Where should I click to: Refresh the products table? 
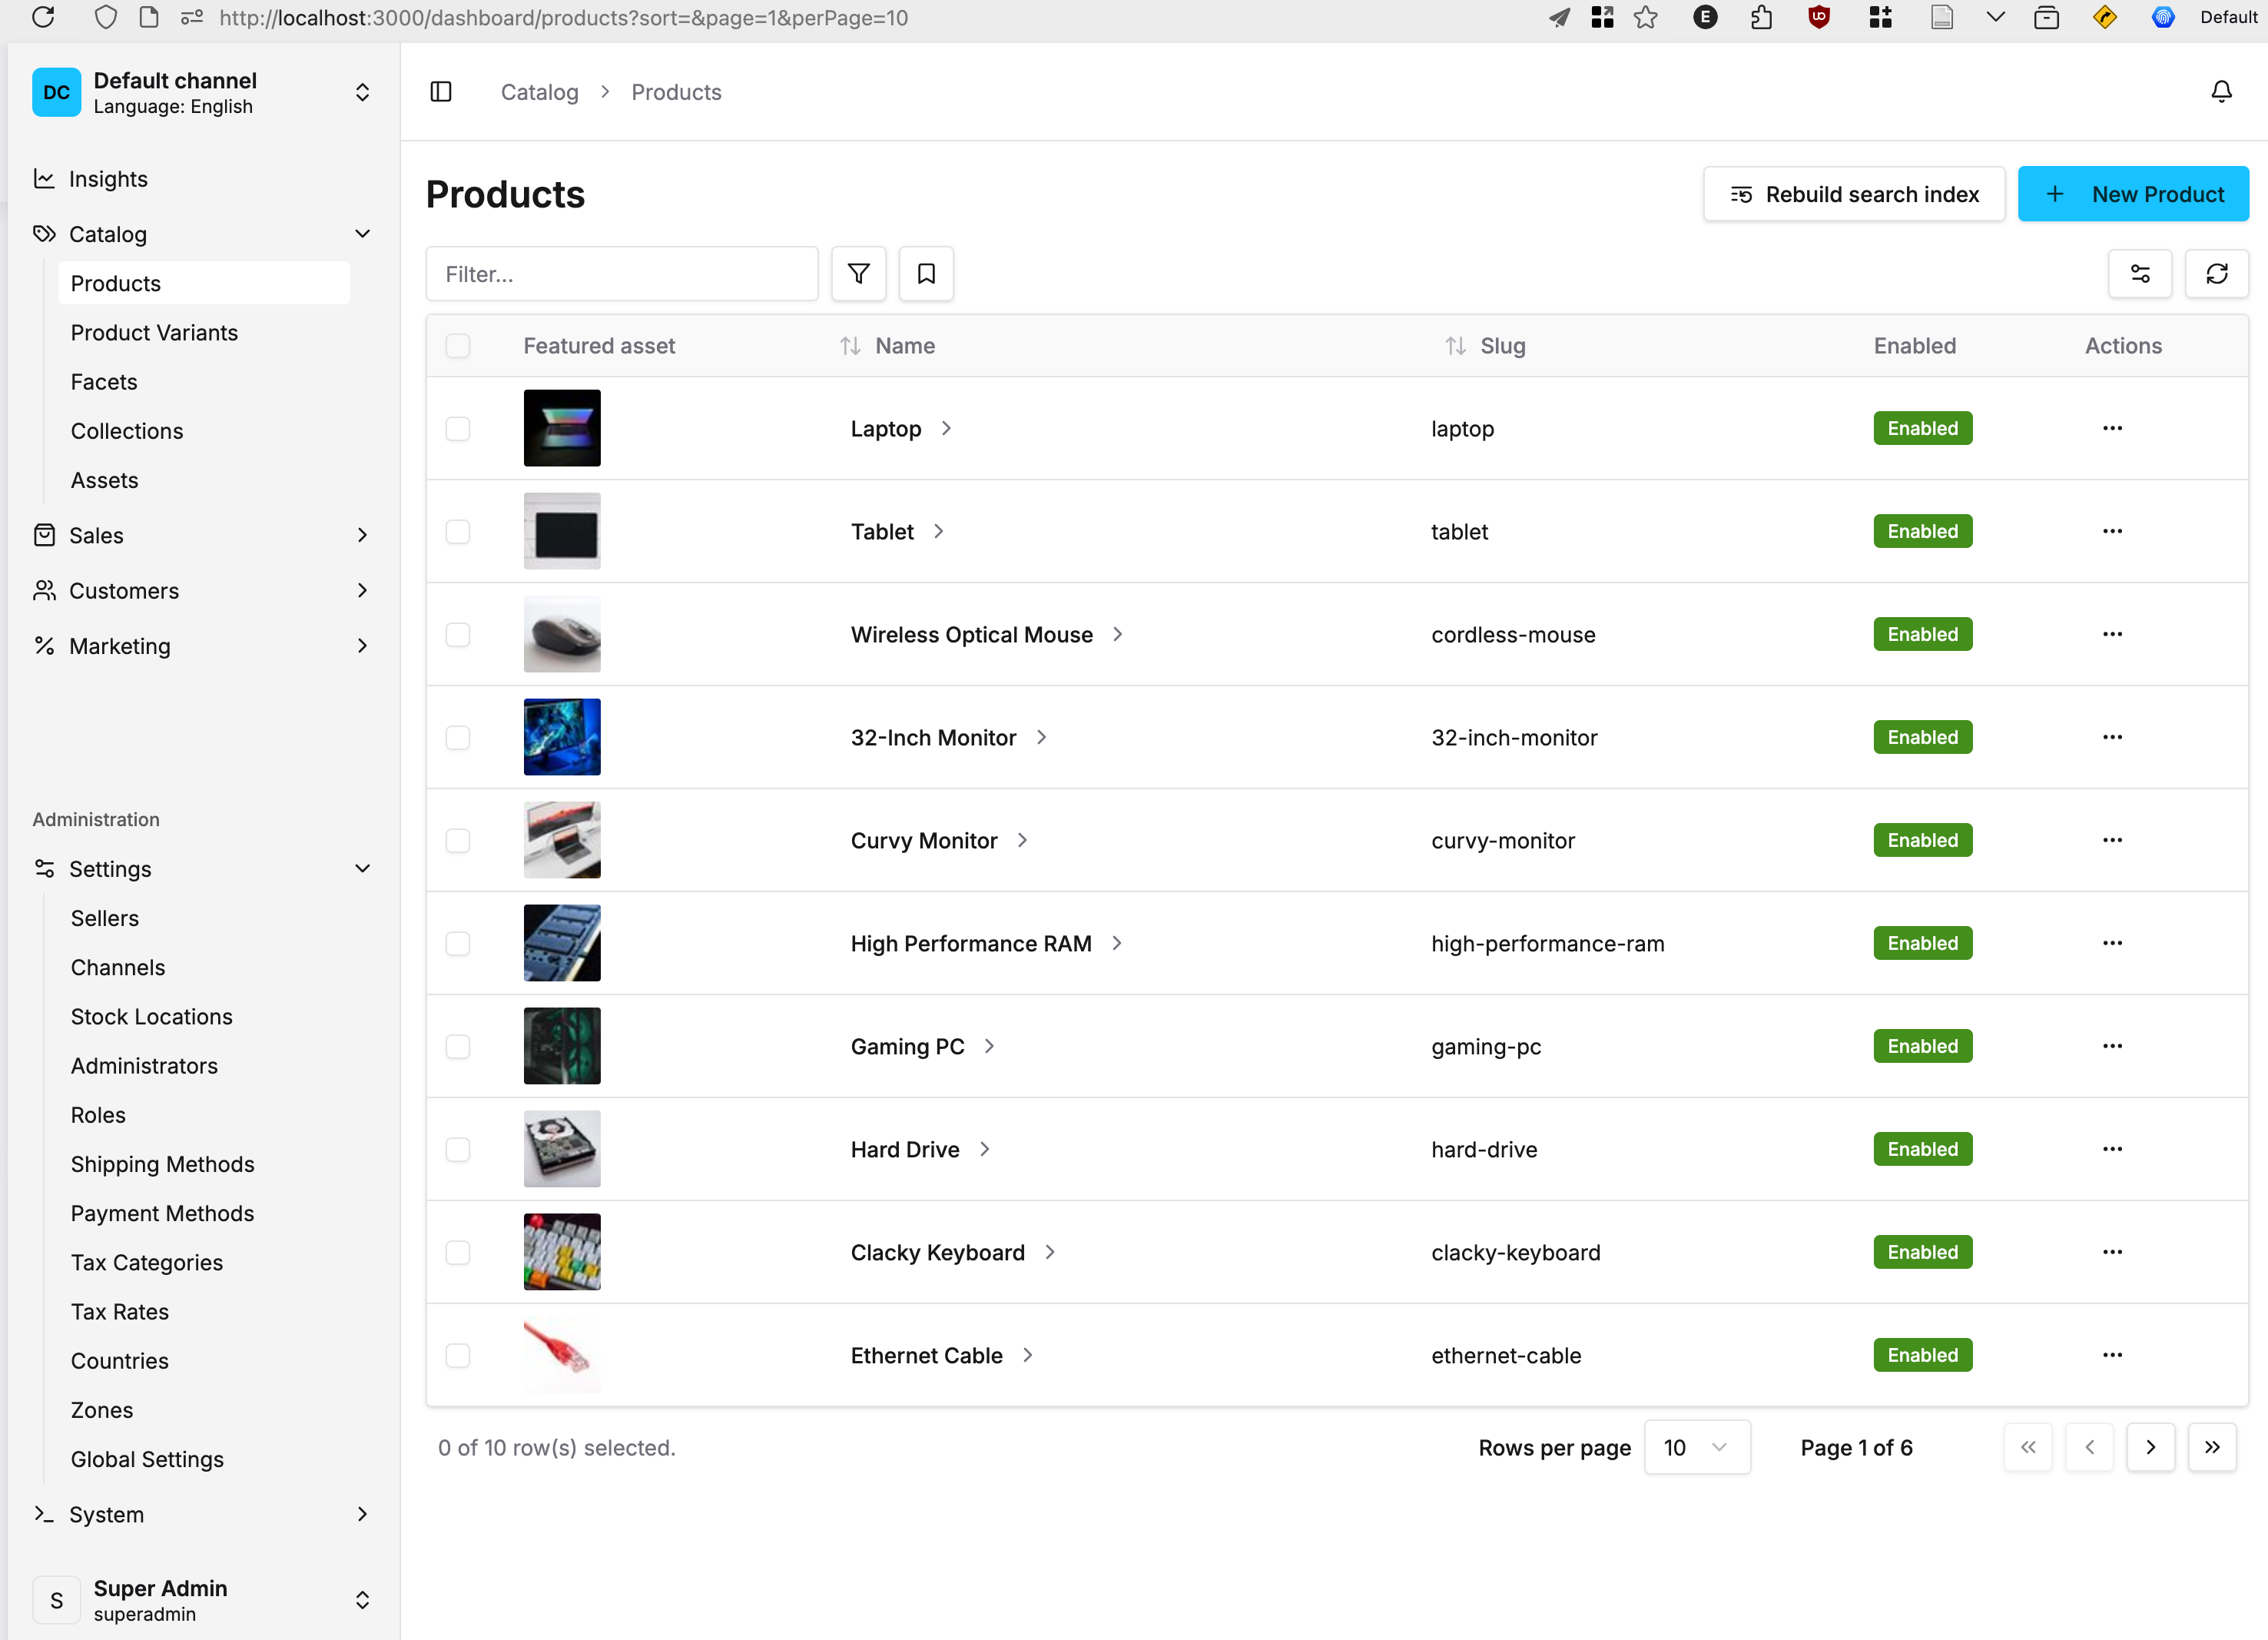pos(2217,274)
